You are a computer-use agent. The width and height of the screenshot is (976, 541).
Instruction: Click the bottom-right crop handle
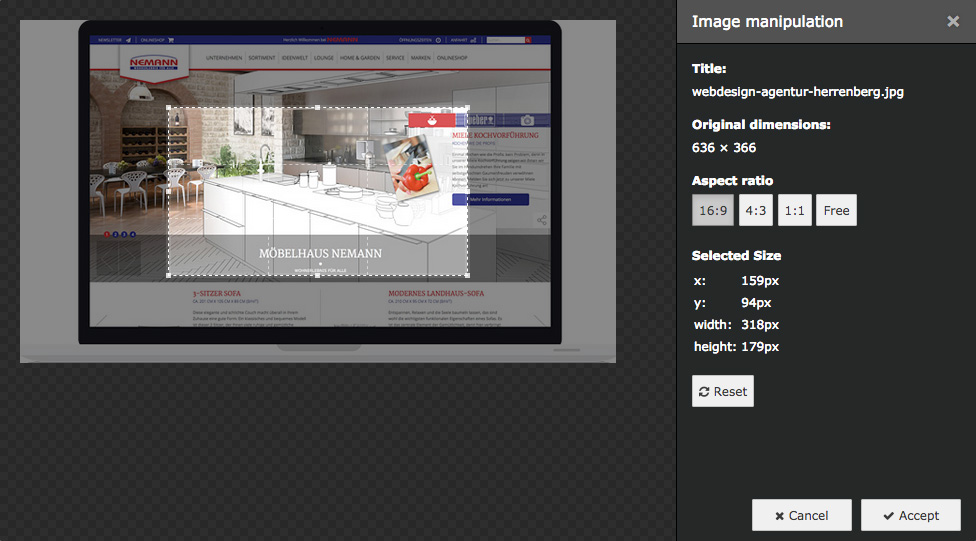tap(467, 275)
